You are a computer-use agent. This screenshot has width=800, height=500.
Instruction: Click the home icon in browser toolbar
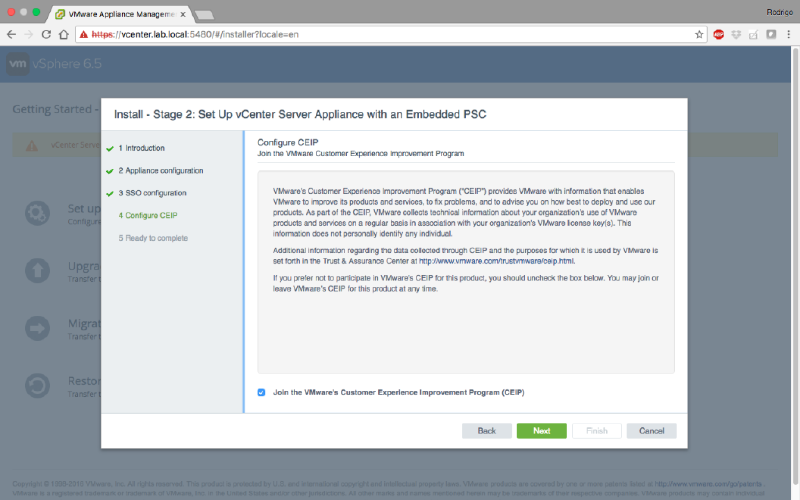click(63, 34)
